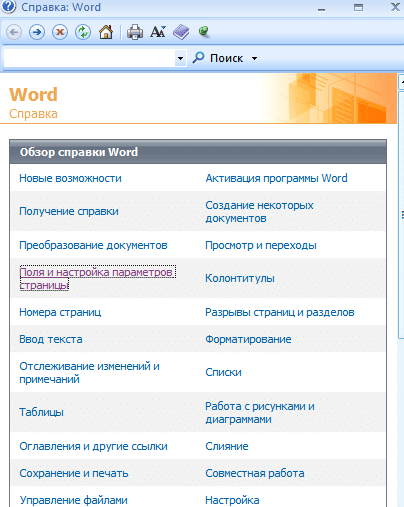Click the Print icon
Screen dimensions: 404x507
[135, 32]
